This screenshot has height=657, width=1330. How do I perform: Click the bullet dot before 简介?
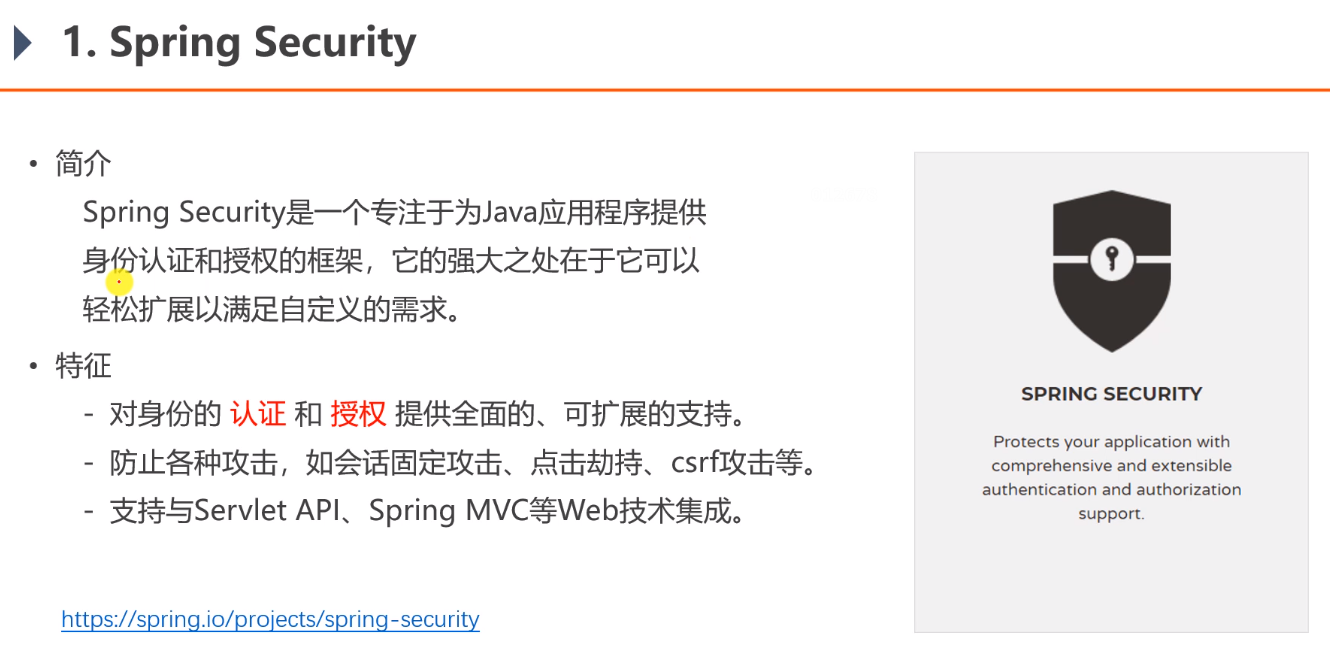[x=33, y=164]
